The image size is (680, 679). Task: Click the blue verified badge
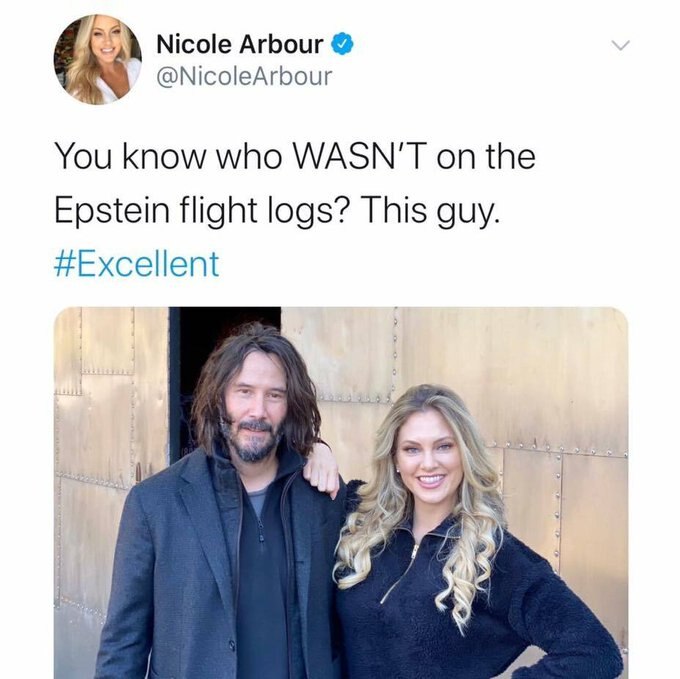coord(343,44)
